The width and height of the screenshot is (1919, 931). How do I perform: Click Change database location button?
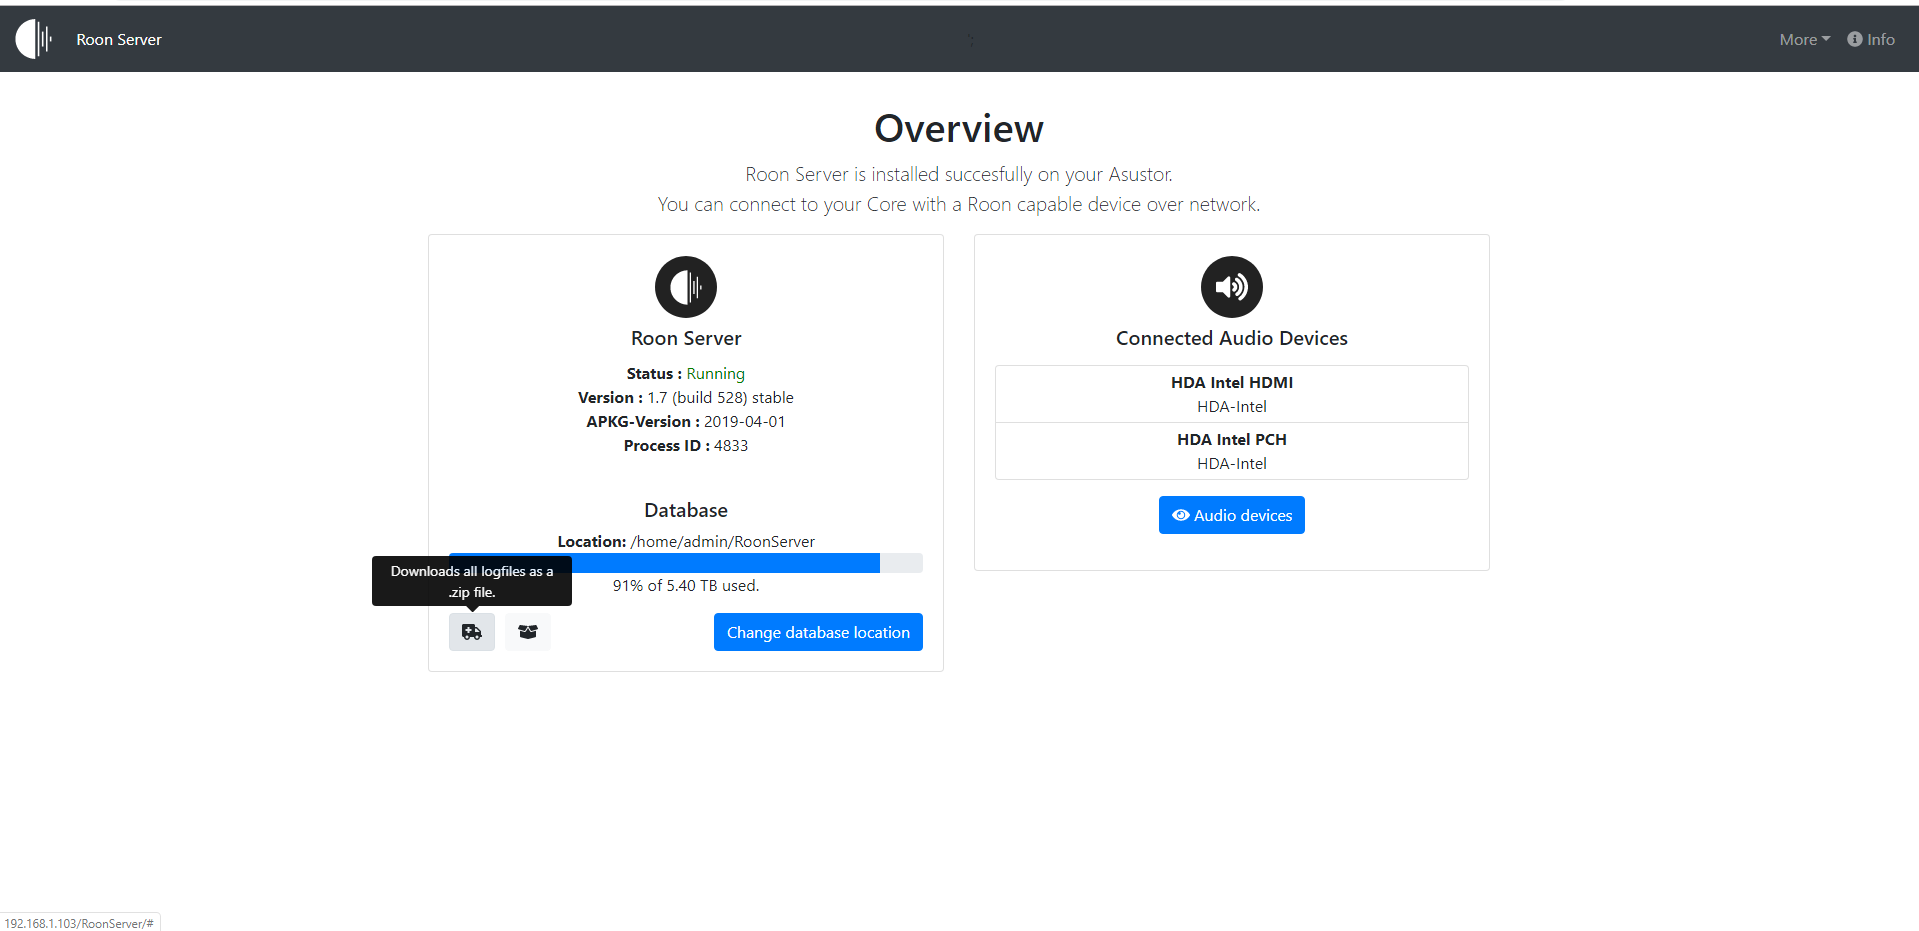[x=818, y=632]
